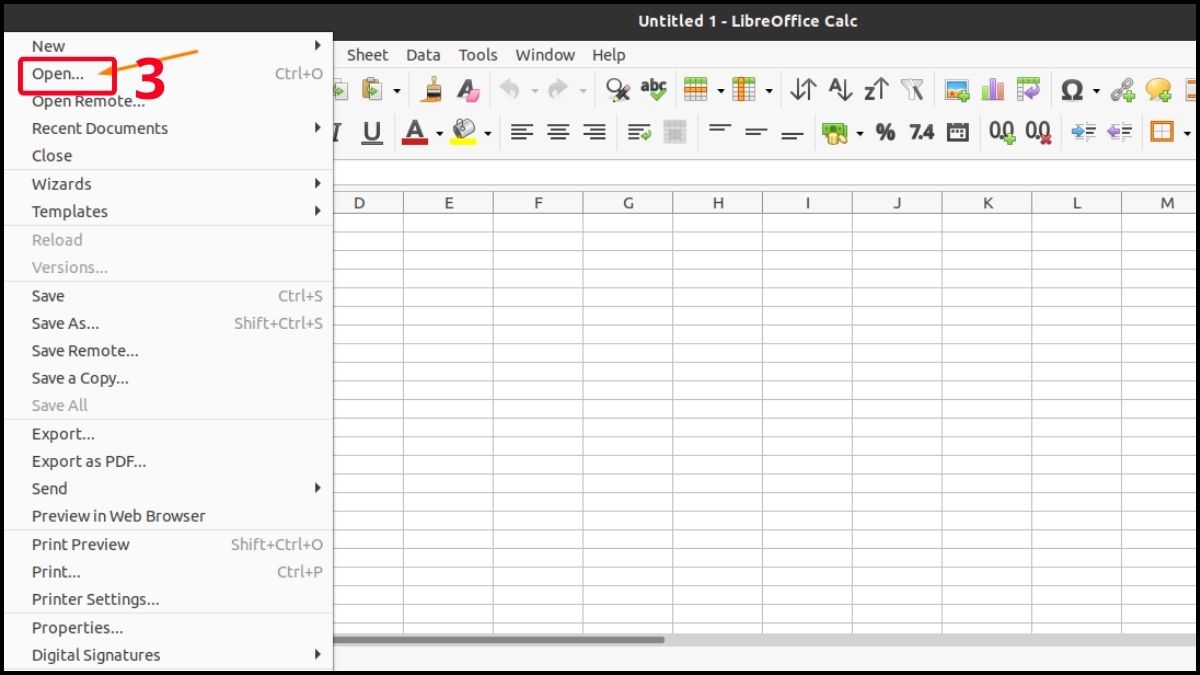The image size is (1200, 675).
Task: Delete a decimal place
Action: point(1039,131)
